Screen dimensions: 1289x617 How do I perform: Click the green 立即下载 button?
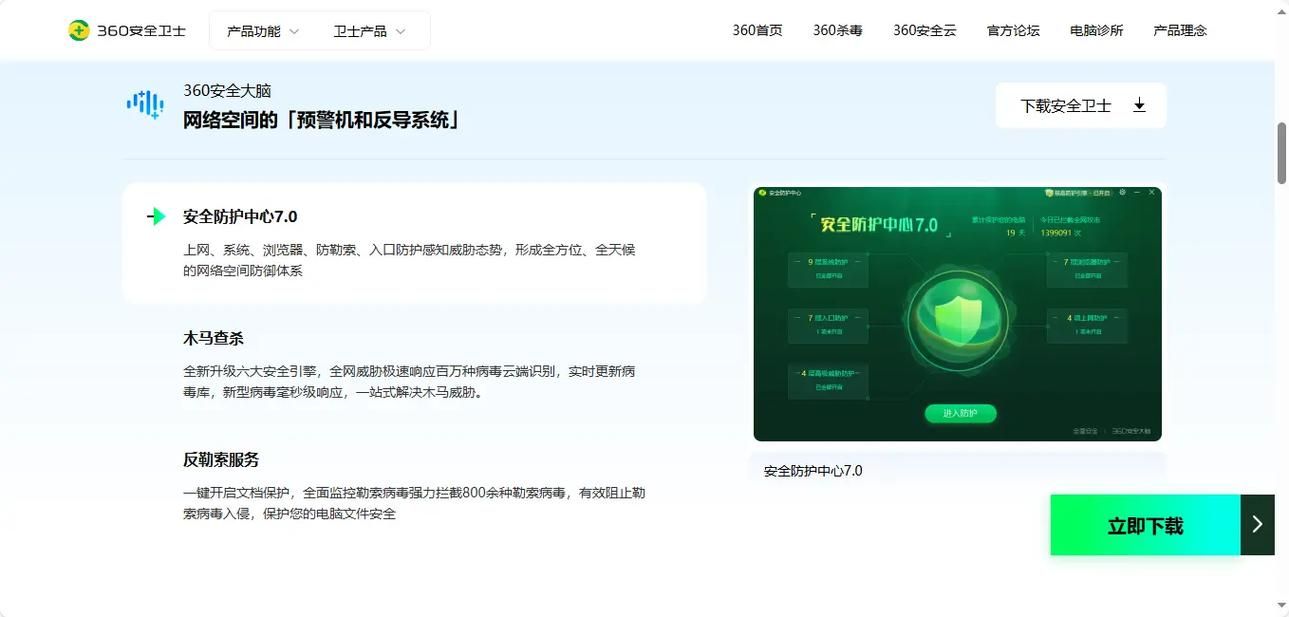click(x=1145, y=525)
